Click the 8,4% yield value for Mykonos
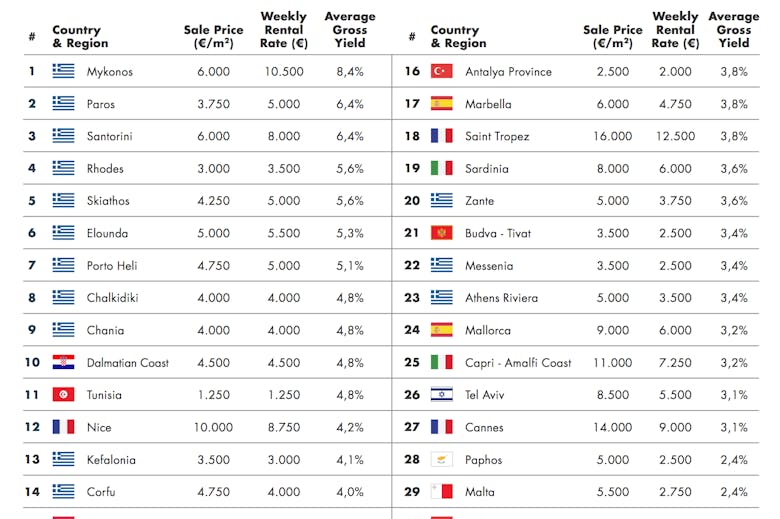Screen dimensions: 780x519 [x=350, y=71]
